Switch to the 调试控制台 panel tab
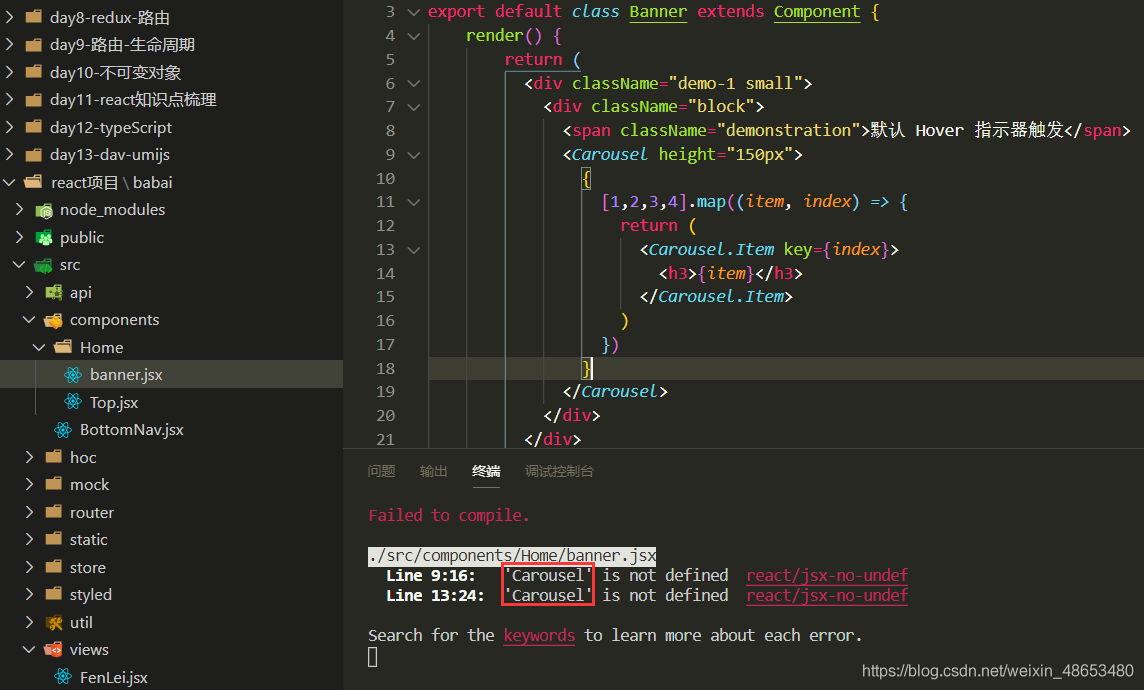 pyautogui.click(x=559, y=471)
